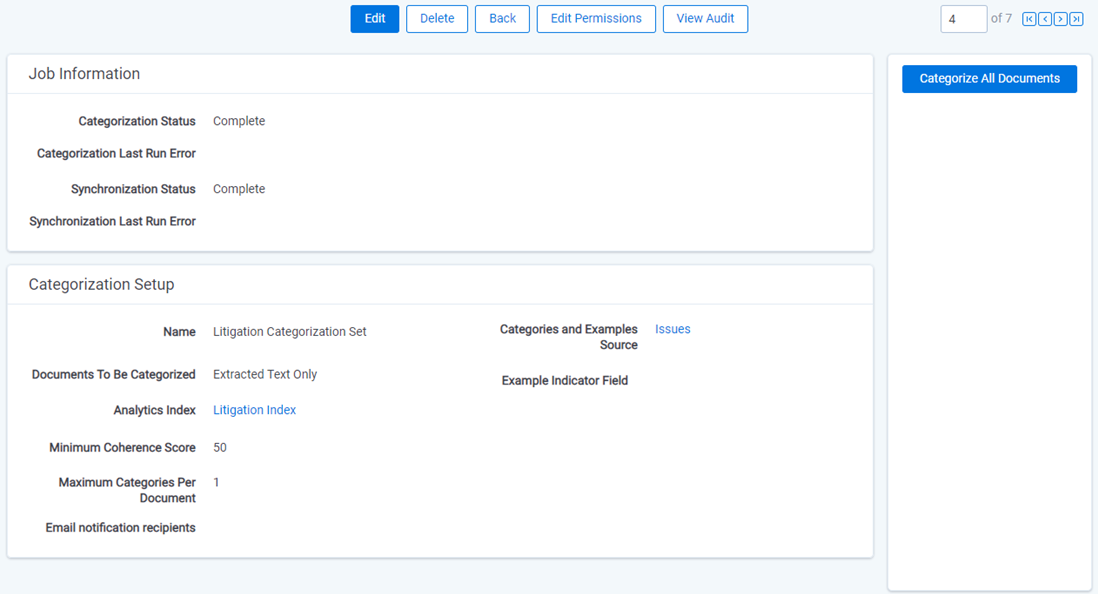Select Synchronization Status value Complete
Screen dimensions: 1098x594
click(239, 189)
